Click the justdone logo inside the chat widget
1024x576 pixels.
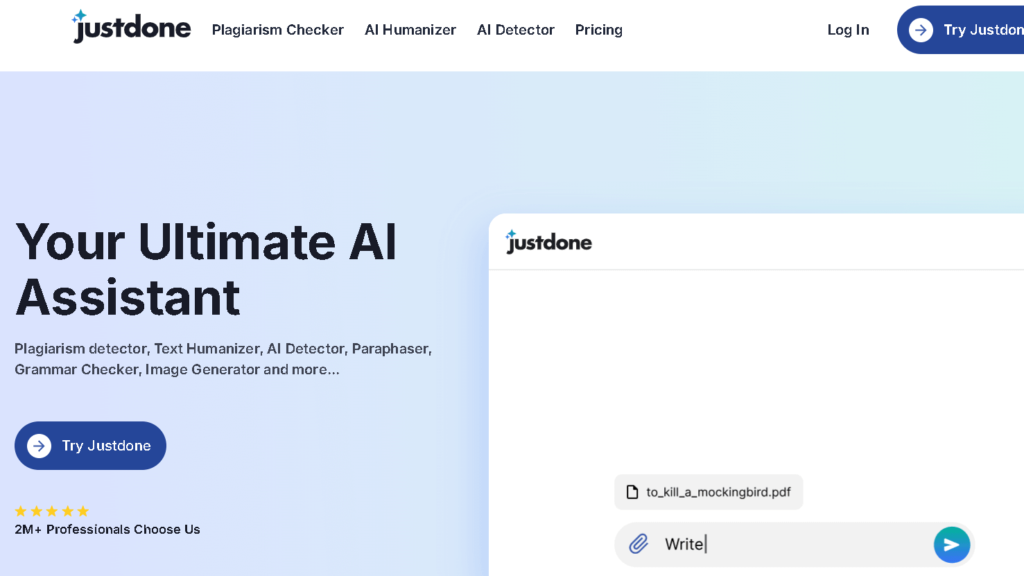tap(548, 241)
